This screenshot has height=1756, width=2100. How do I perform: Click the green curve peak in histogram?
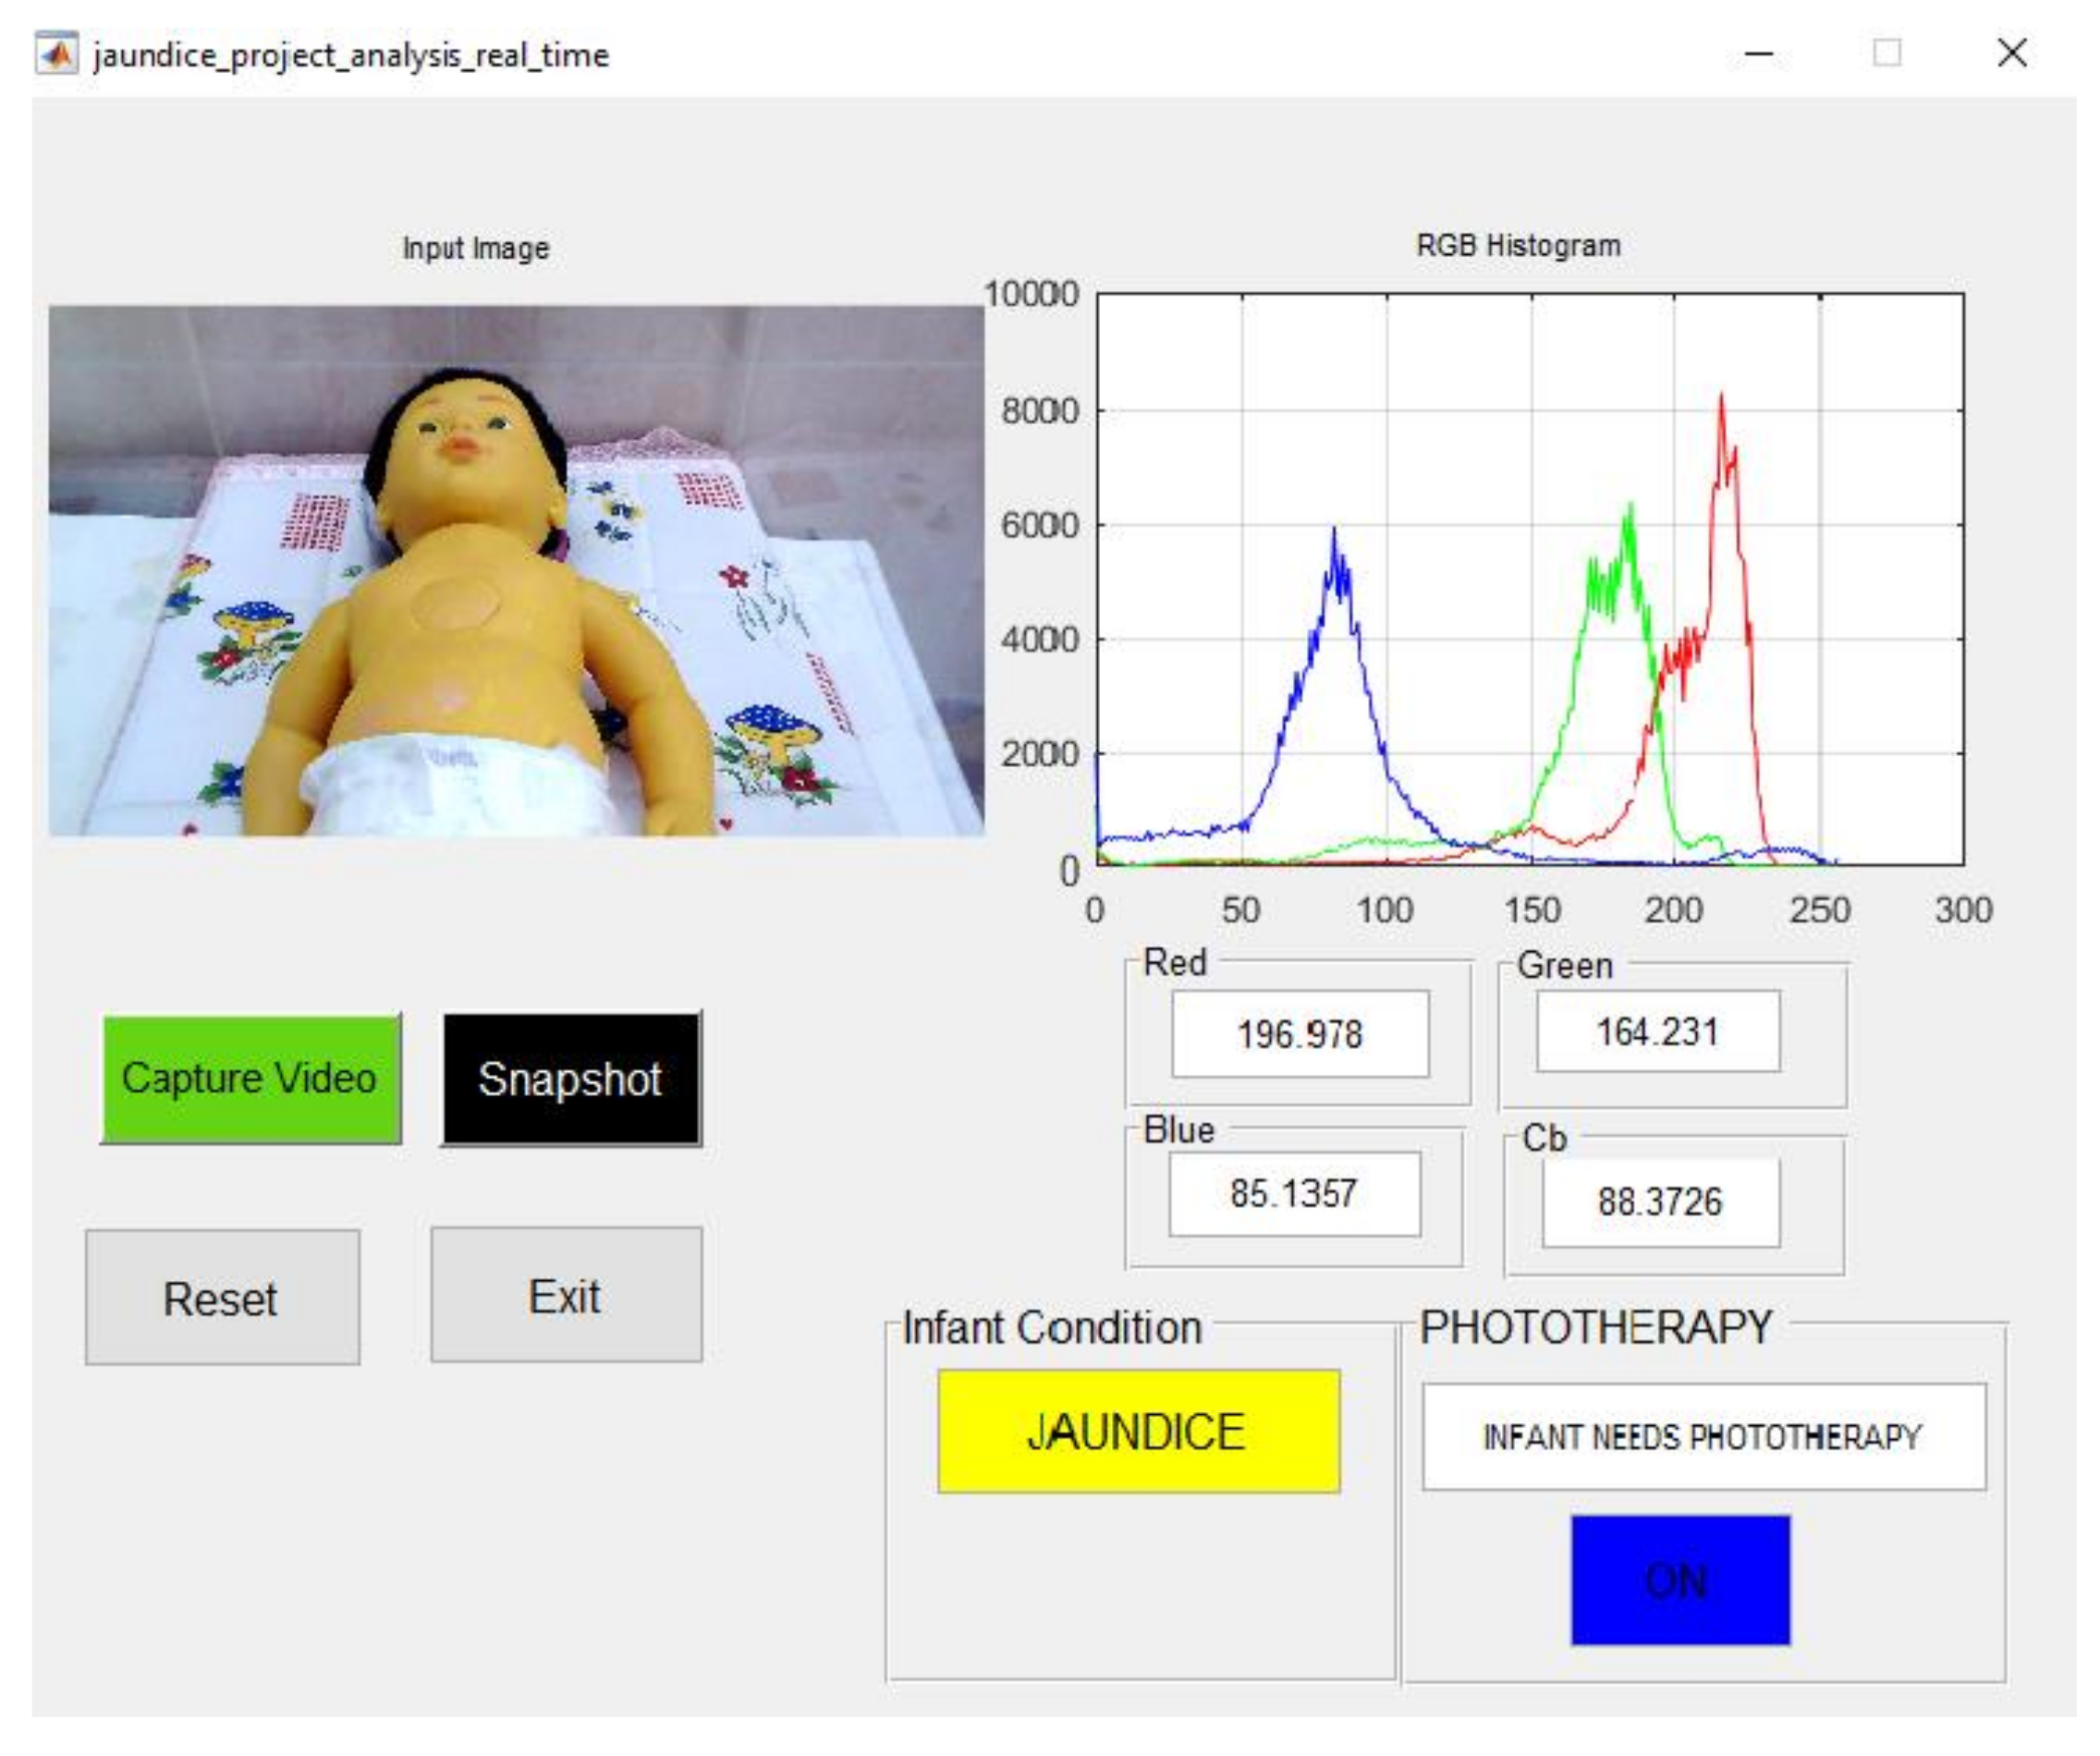point(1631,508)
